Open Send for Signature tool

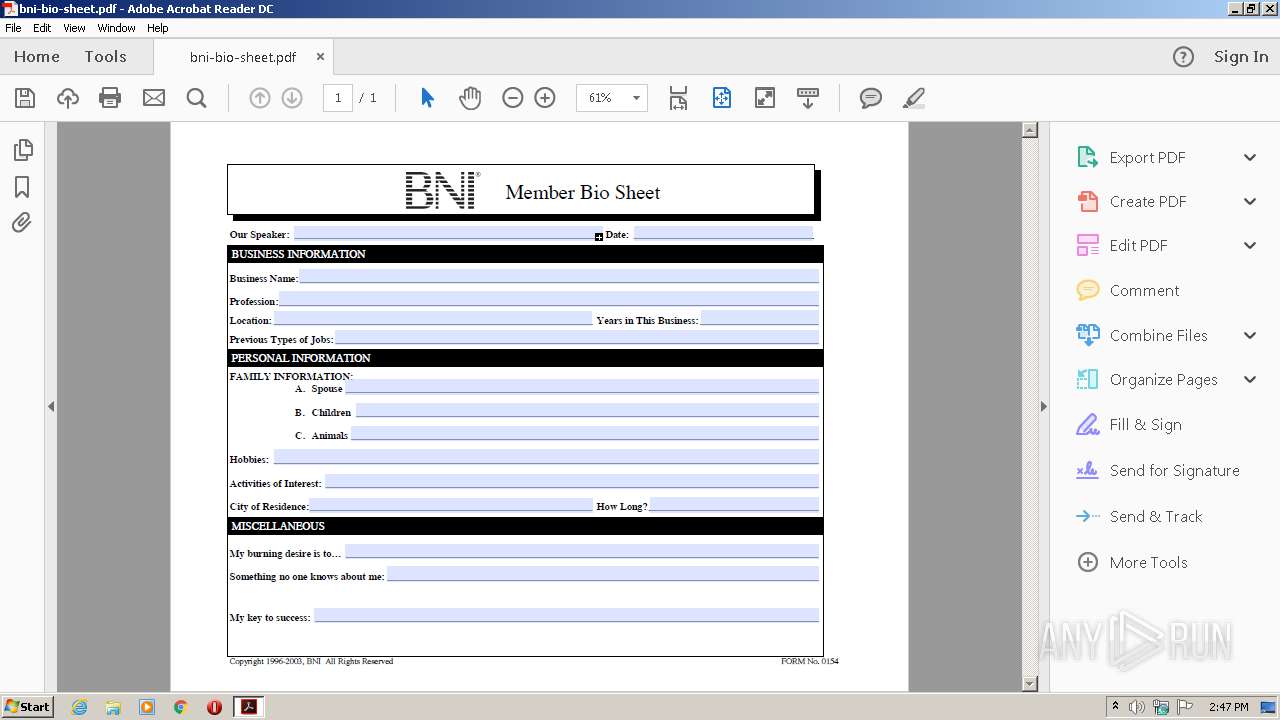coord(1174,471)
